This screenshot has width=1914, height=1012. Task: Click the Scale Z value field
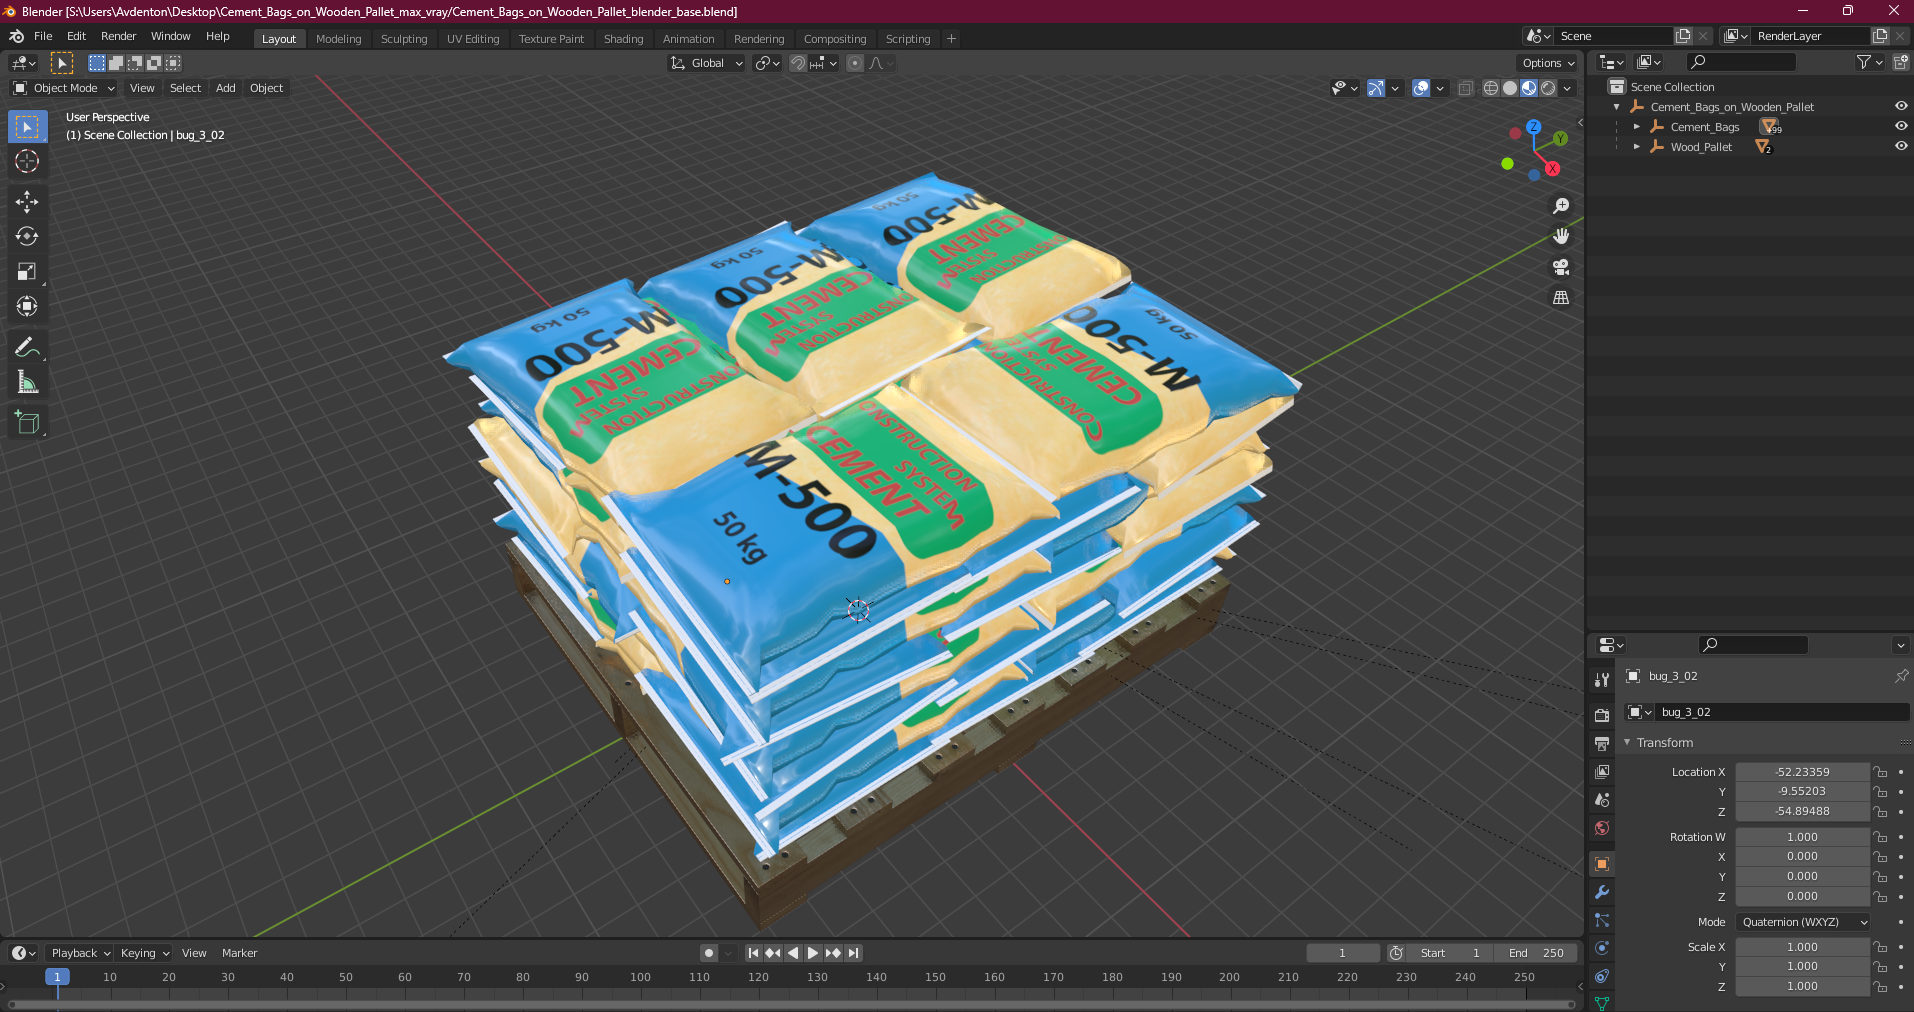(1802, 986)
